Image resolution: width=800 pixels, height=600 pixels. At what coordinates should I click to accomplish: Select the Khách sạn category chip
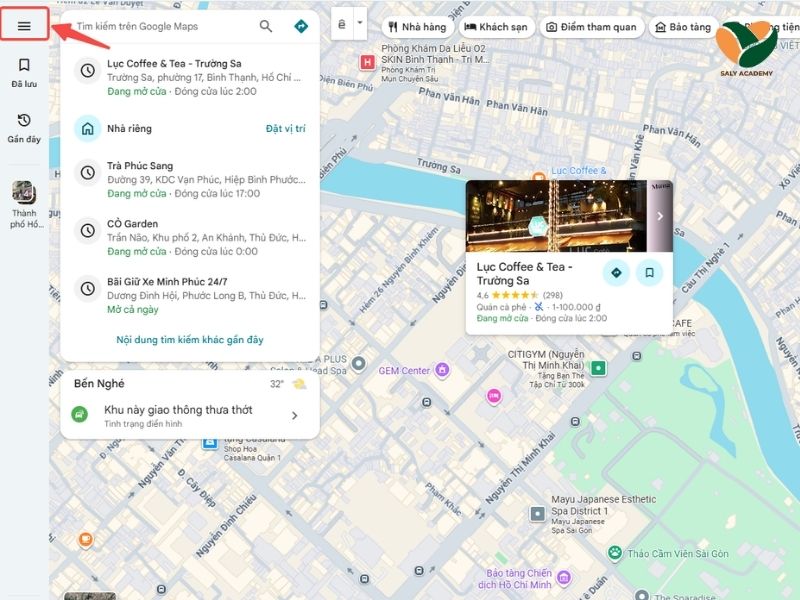click(x=496, y=27)
